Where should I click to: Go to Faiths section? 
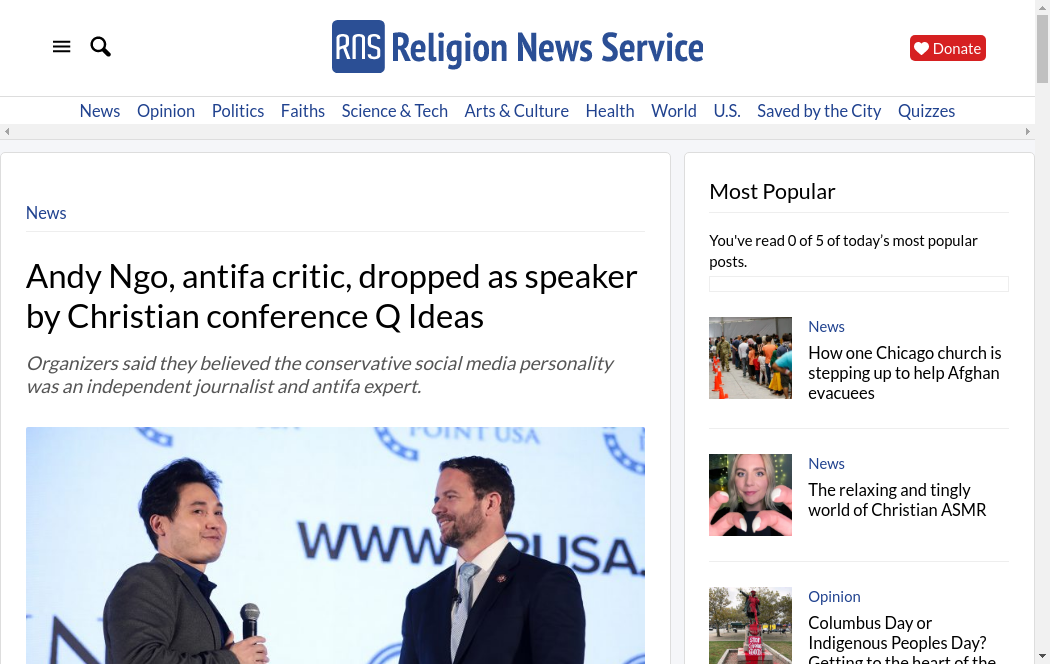click(x=302, y=111)
